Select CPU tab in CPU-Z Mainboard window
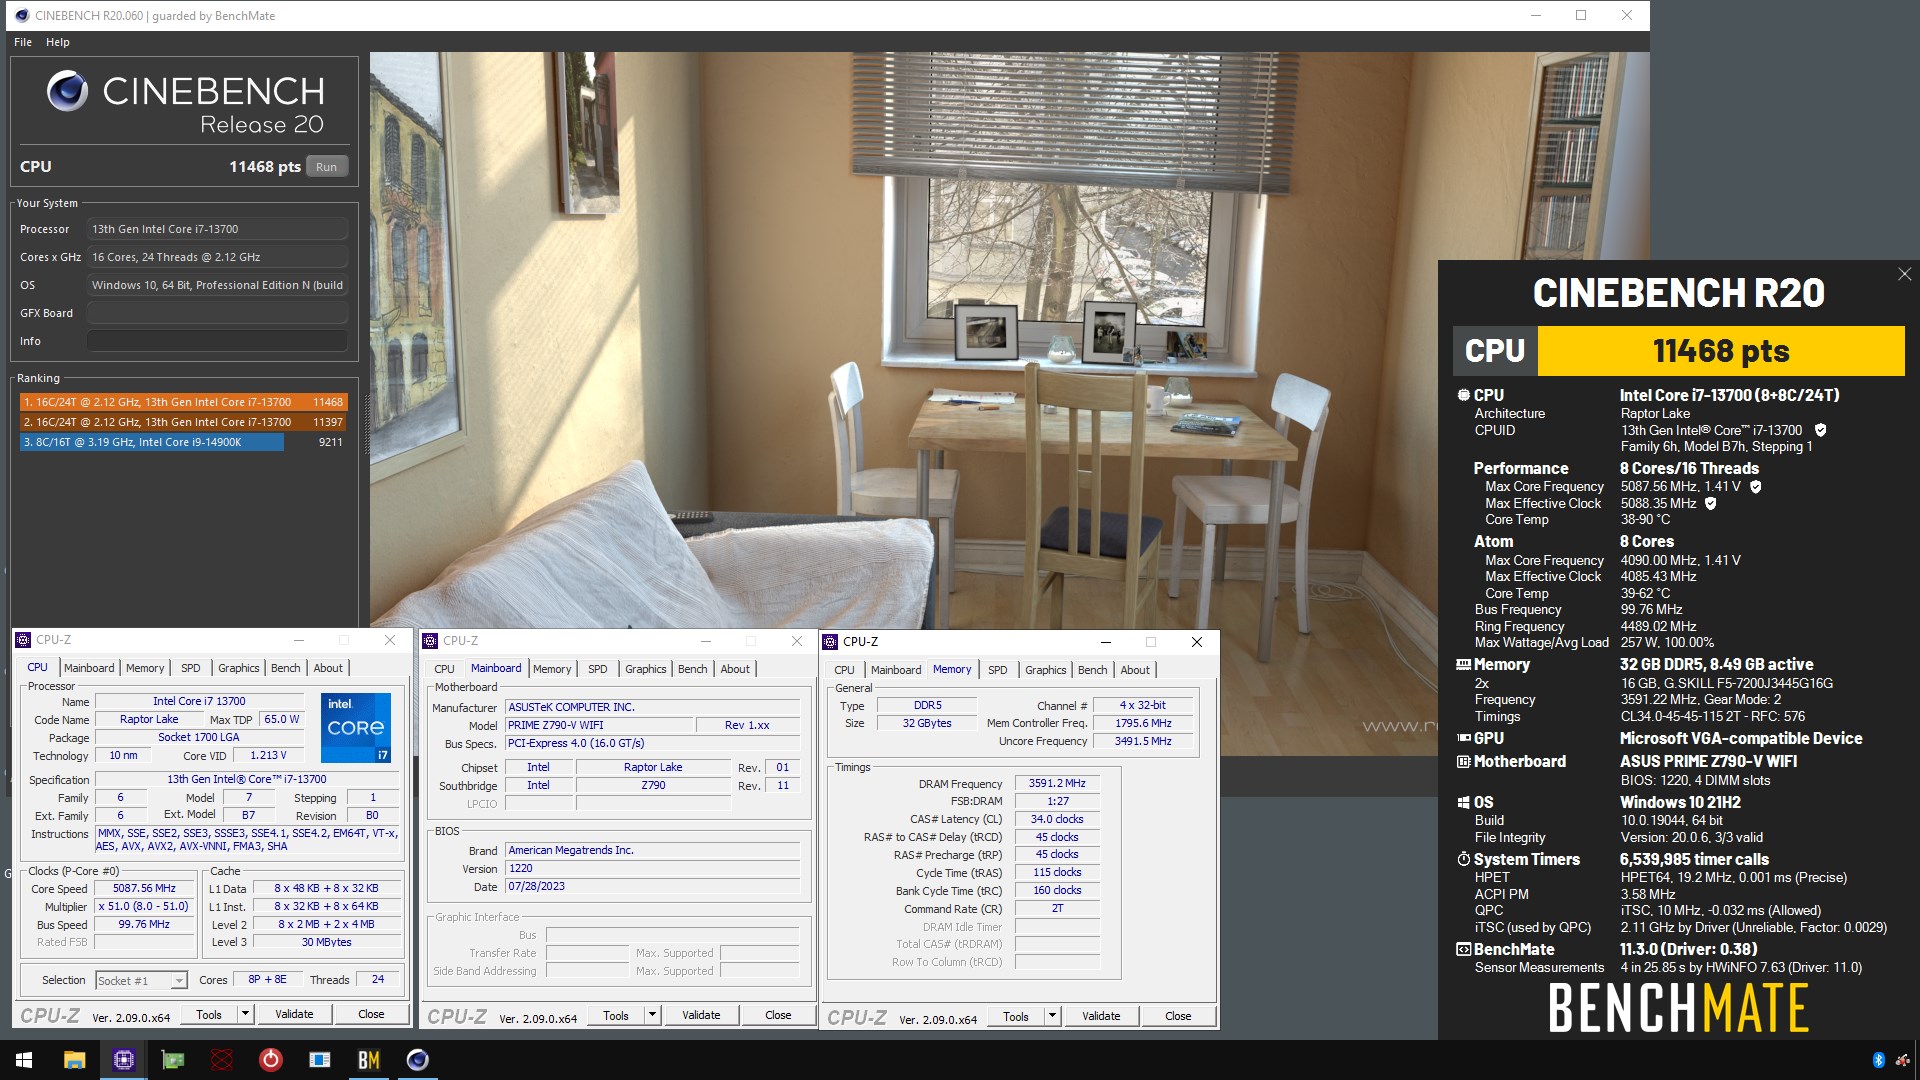The height and width of the screenshot is (1080, 1920). (x=444, y=669)
